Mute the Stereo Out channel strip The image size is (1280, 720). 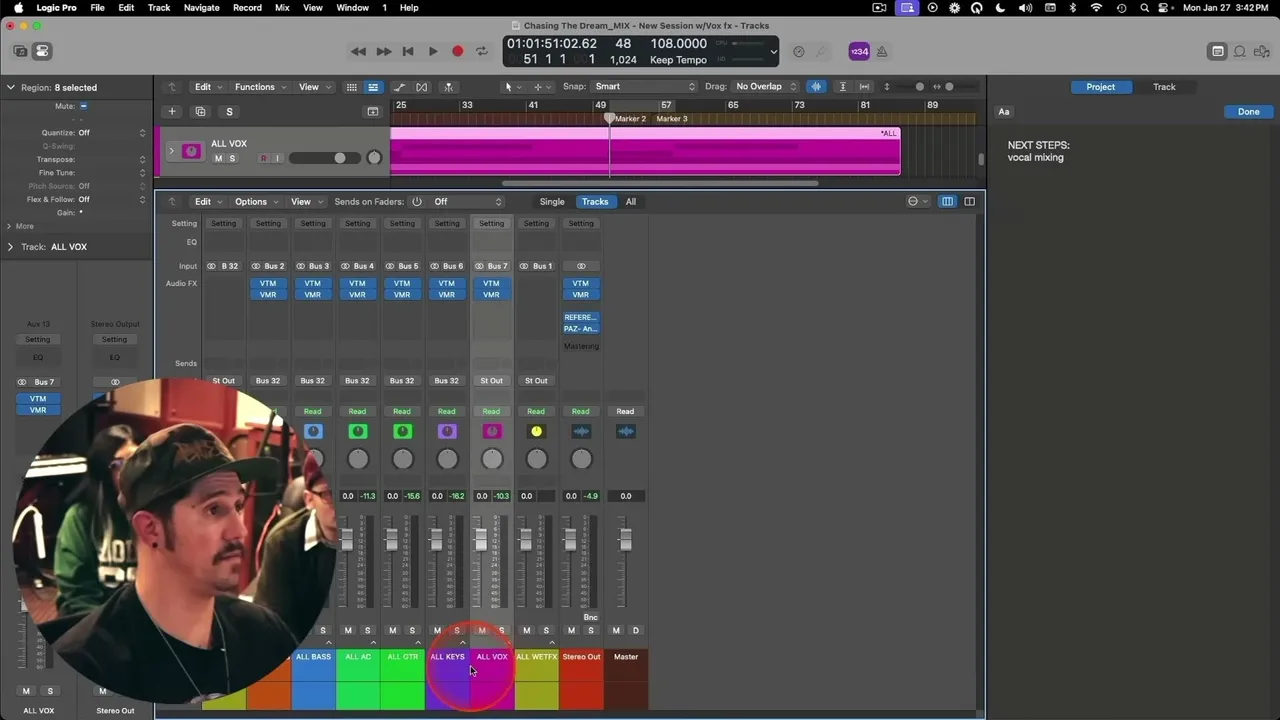tap(571, 630)
